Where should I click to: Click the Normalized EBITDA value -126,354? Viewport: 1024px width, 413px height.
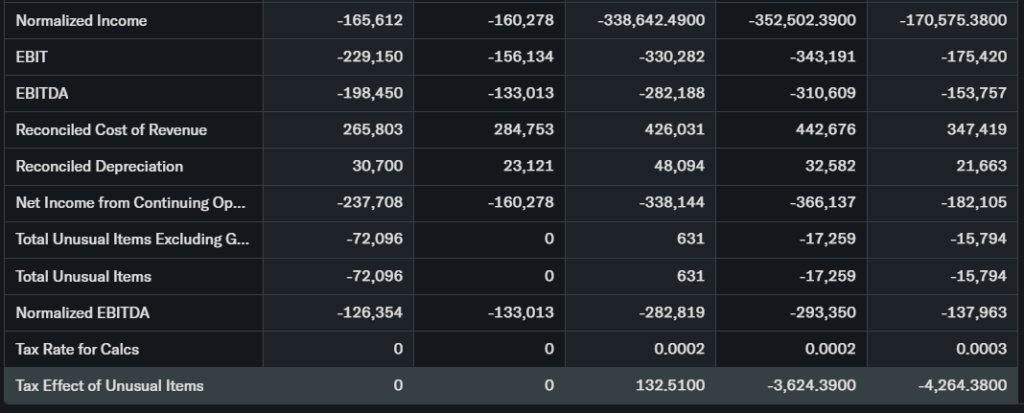coord(370,313)
